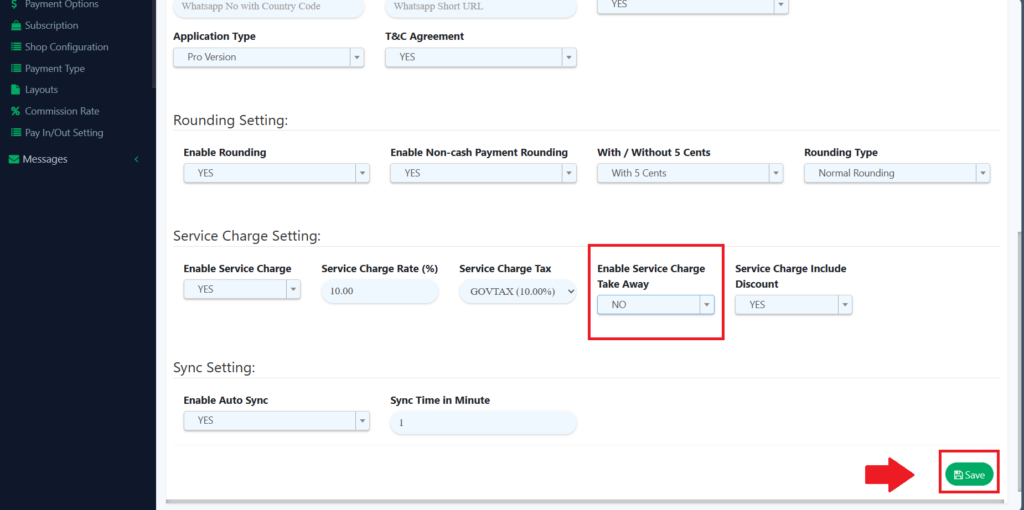Open the Enable Rounding dropdown
1024x510 pixels.
(x=276, y=173)
